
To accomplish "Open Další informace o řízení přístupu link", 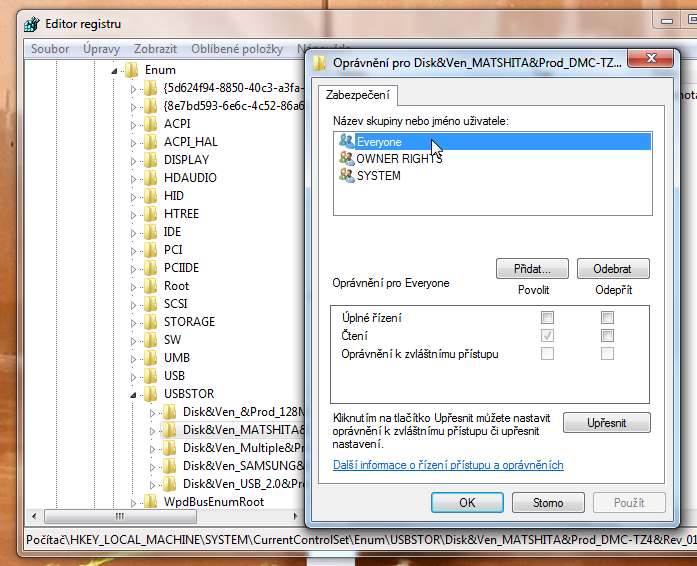I will tap(448, 465).
